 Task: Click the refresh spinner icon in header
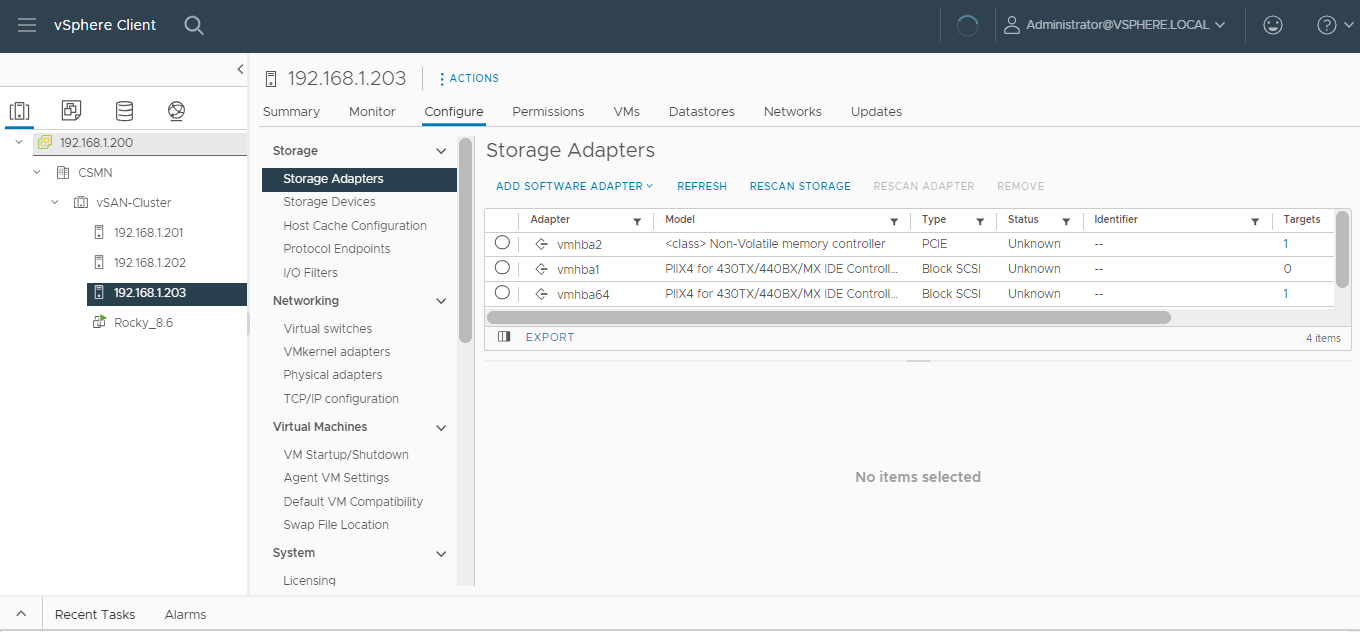tap(967, 26)
